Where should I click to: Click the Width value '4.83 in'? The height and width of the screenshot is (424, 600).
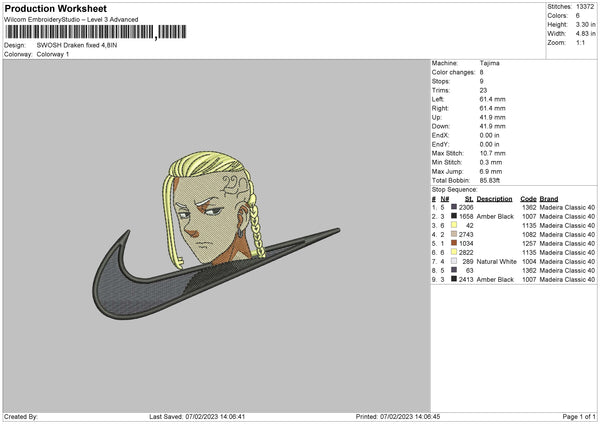[585, 34]
